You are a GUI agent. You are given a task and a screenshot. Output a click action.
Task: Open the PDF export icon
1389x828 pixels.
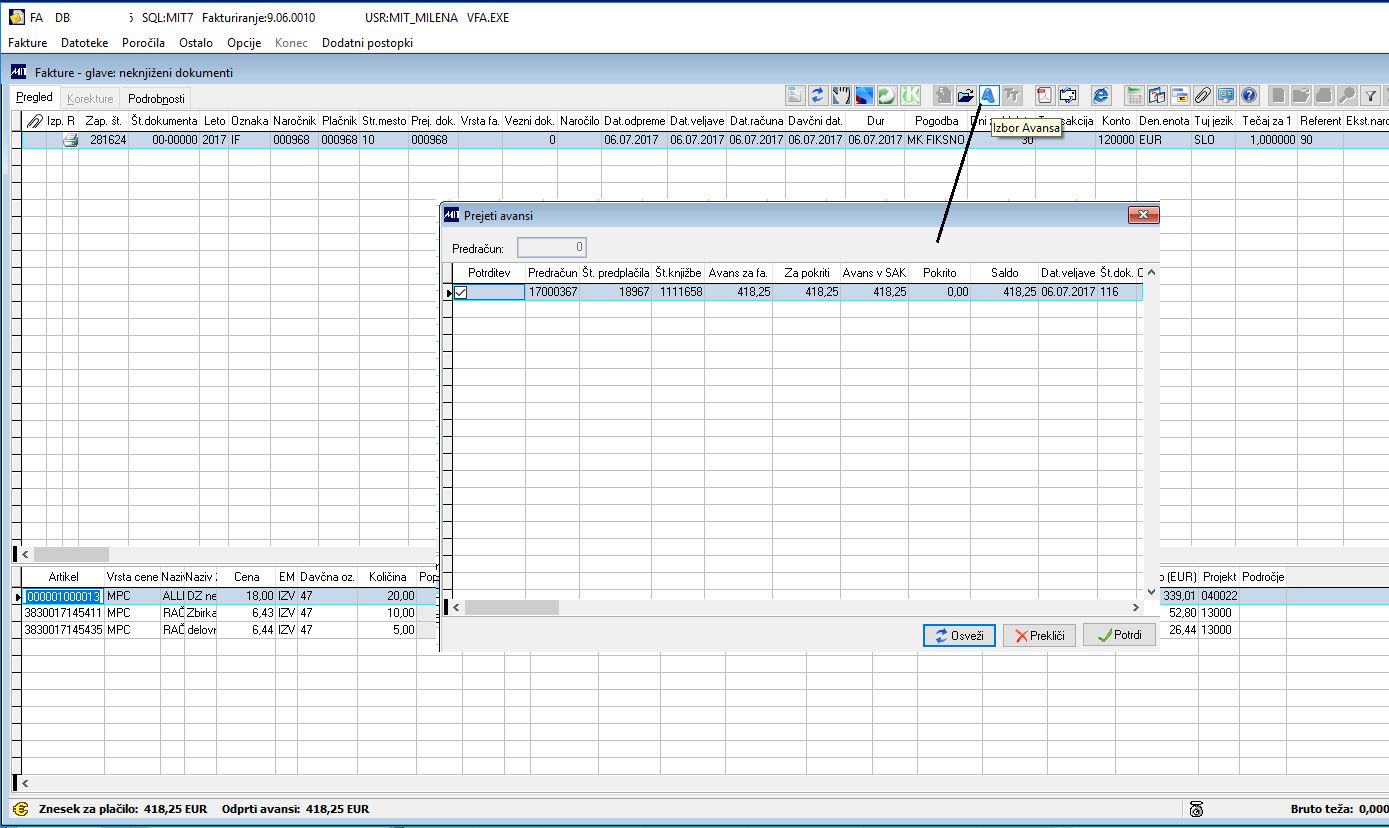(x=1044, y=95)
